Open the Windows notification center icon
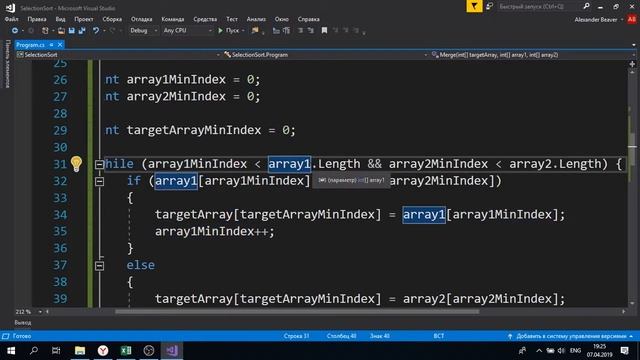Image resolution: width=640 pixels, height=360 pixels. click(625, 351)
